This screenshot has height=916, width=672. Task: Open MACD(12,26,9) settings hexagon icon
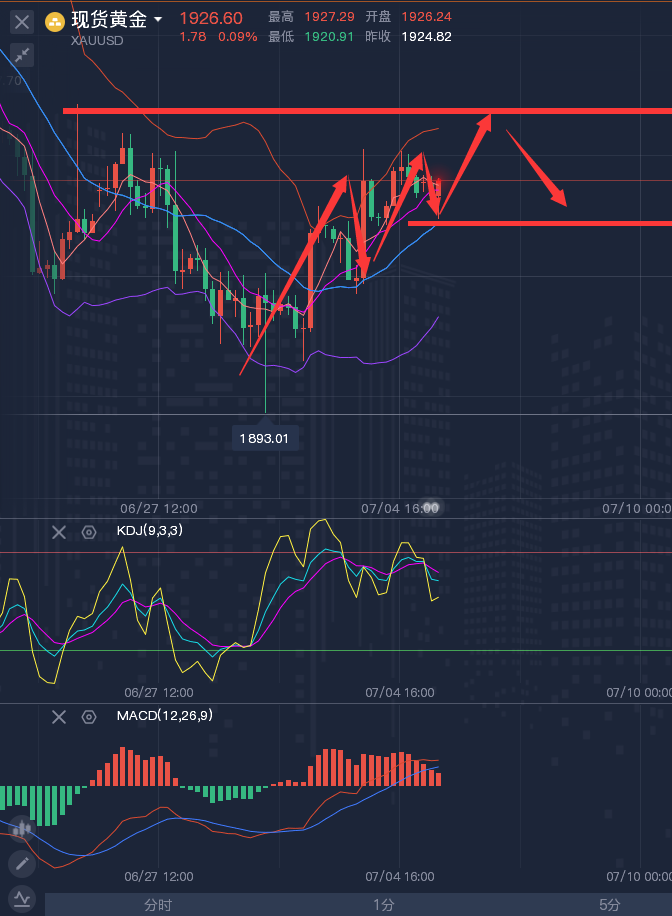click(x=89, y=717)
